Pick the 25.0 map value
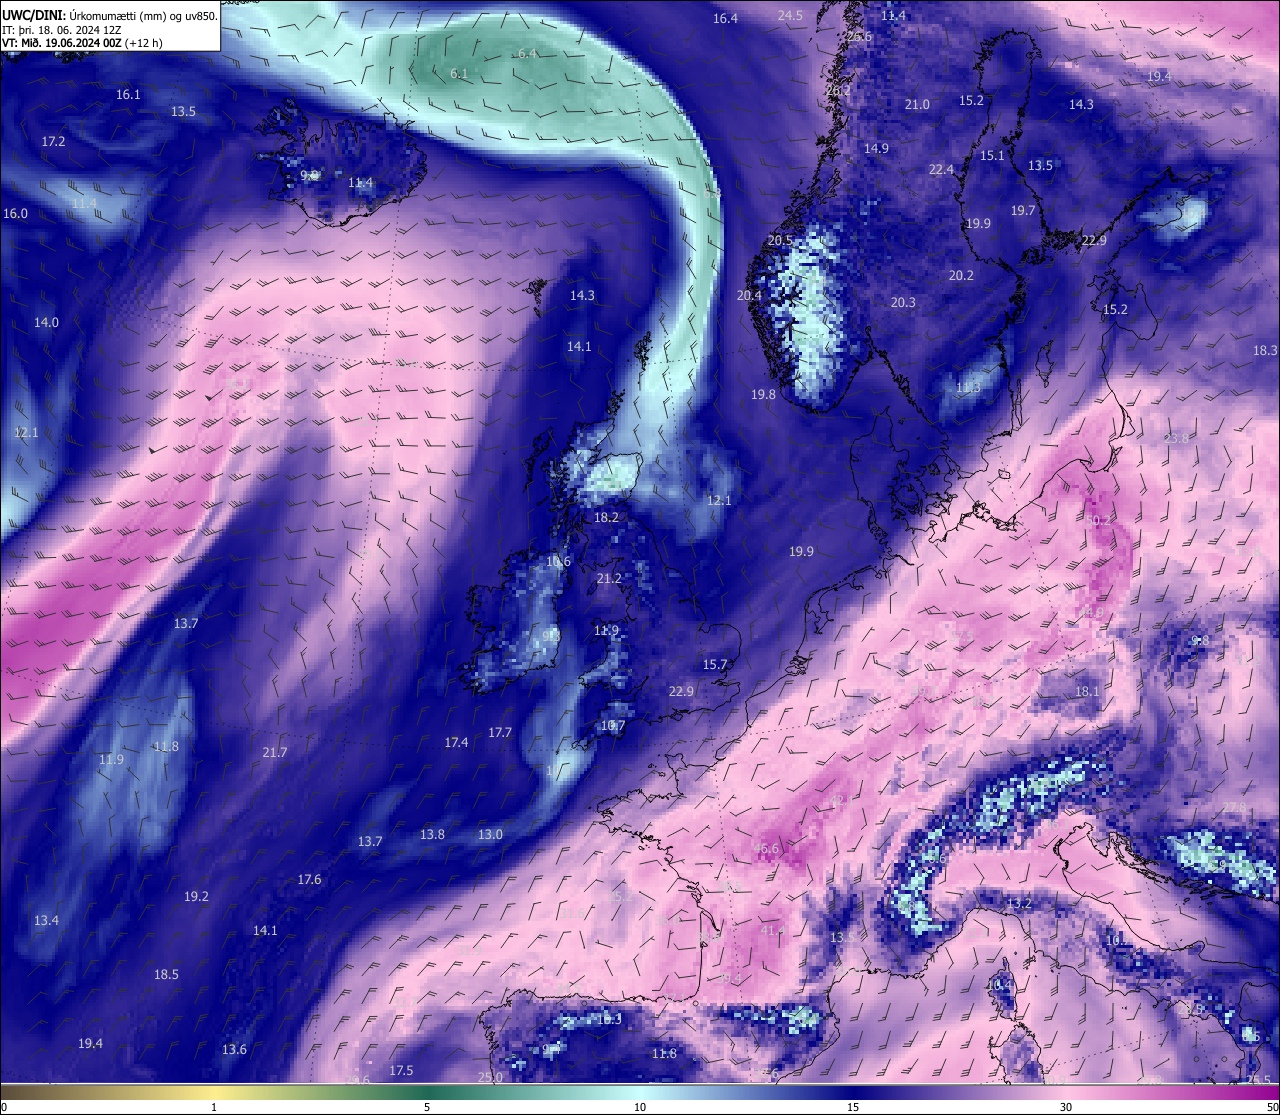The height and width of the screenshot is (1115, 1280). (x=490, y=1078)
